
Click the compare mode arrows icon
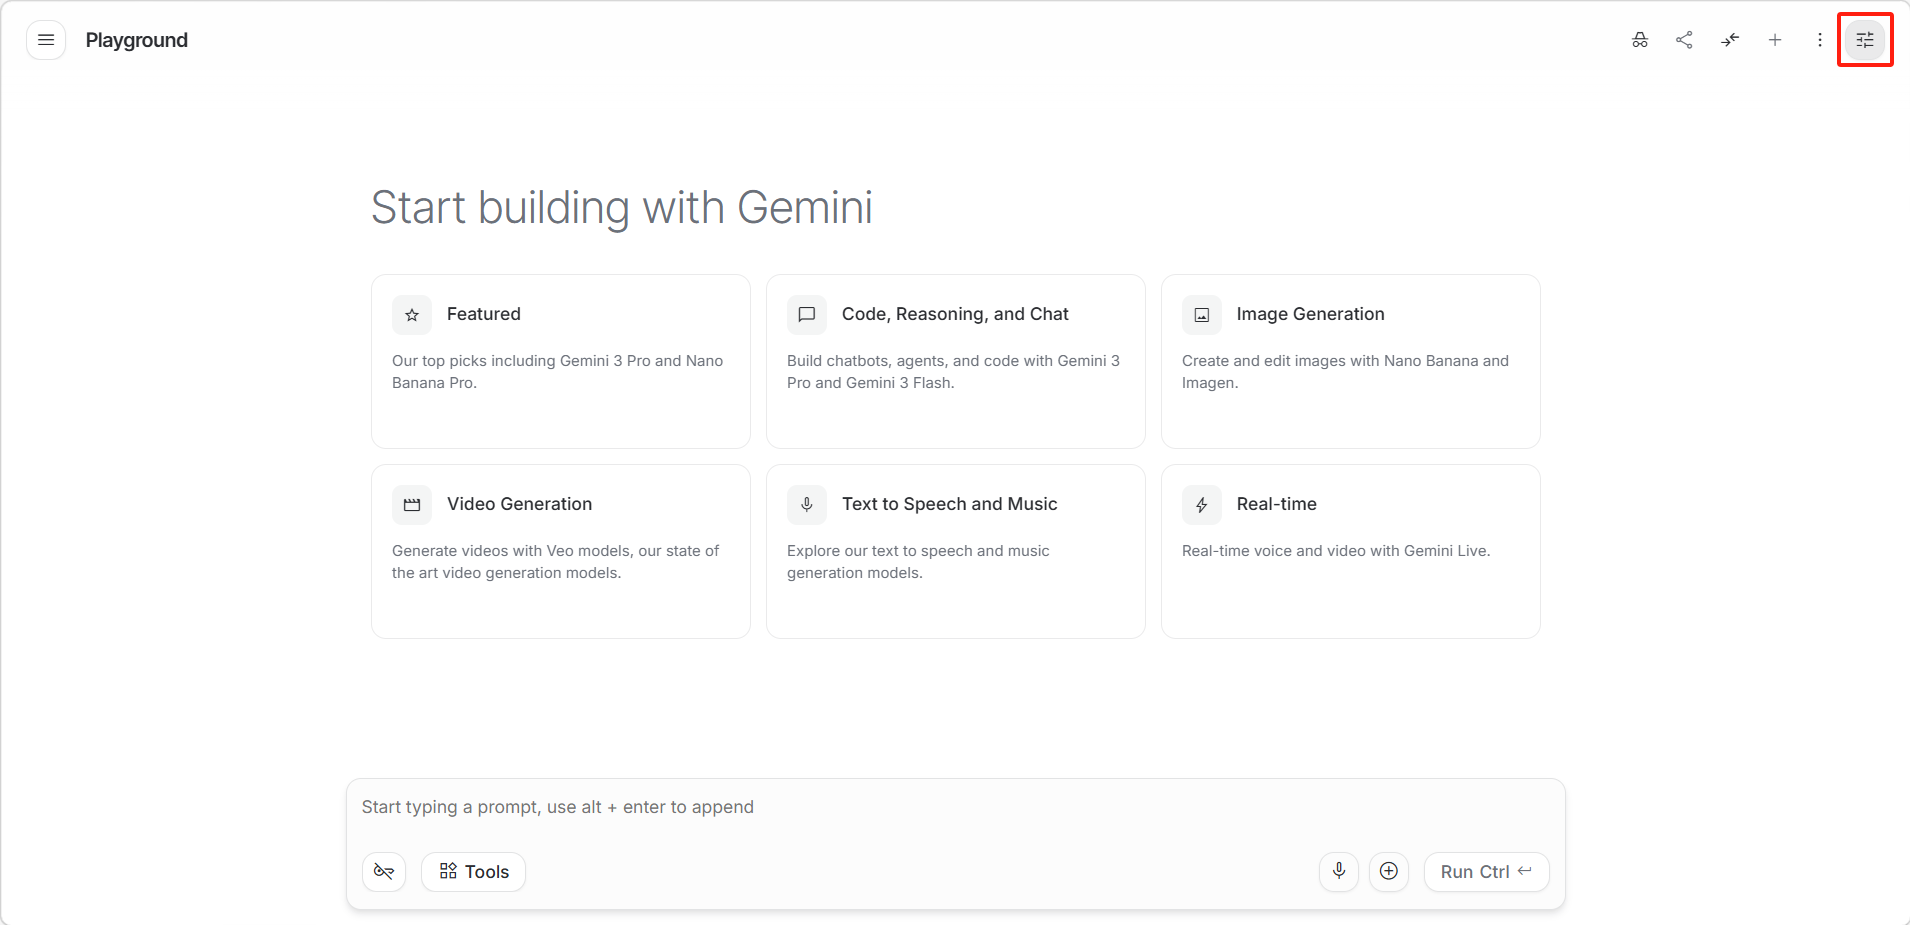coord(1730,40)
